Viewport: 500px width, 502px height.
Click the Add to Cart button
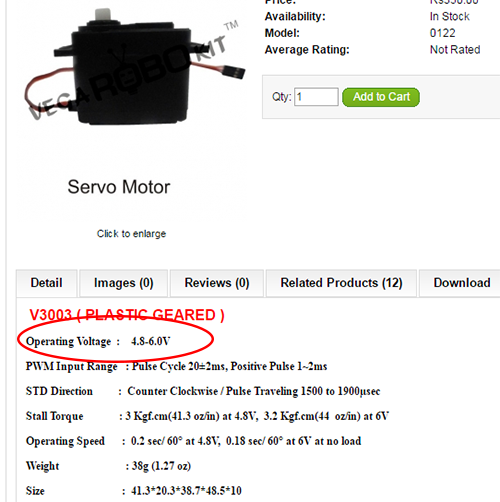coord(381,97)
